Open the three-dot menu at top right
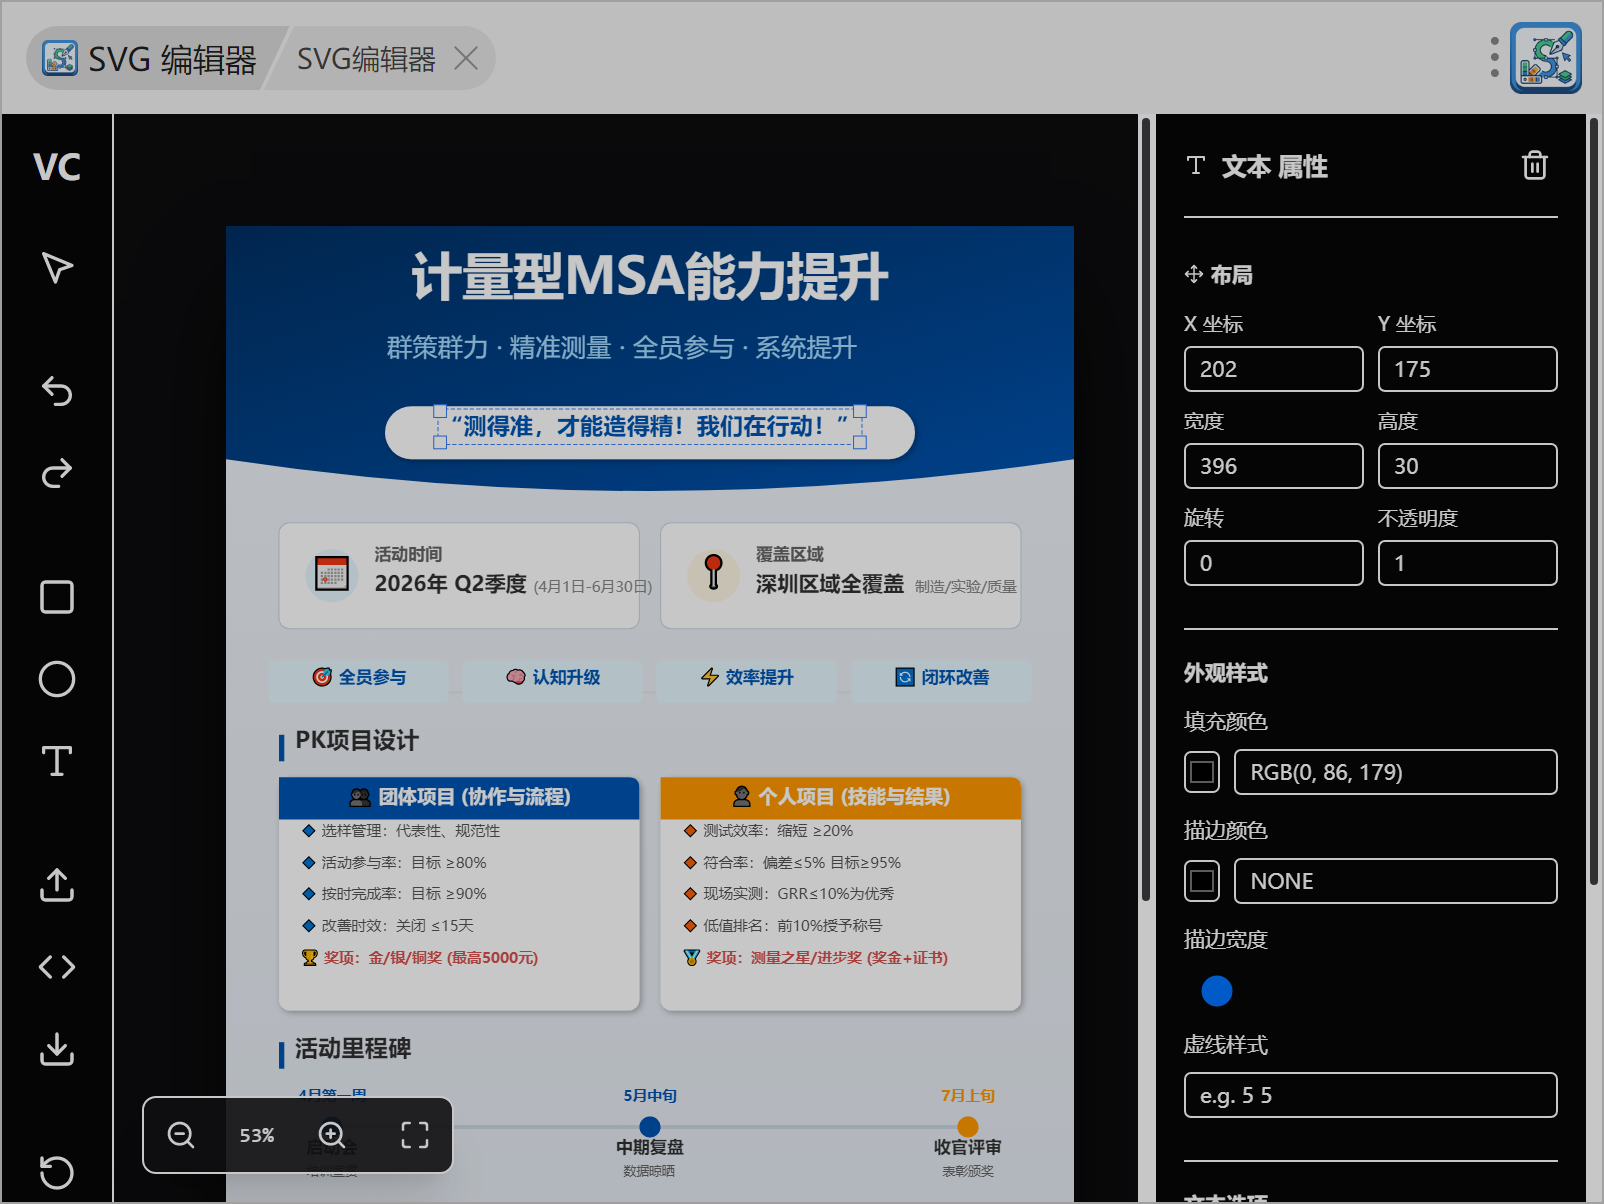Viewport: 1604px width, 1204px height. pos(1494,58)
